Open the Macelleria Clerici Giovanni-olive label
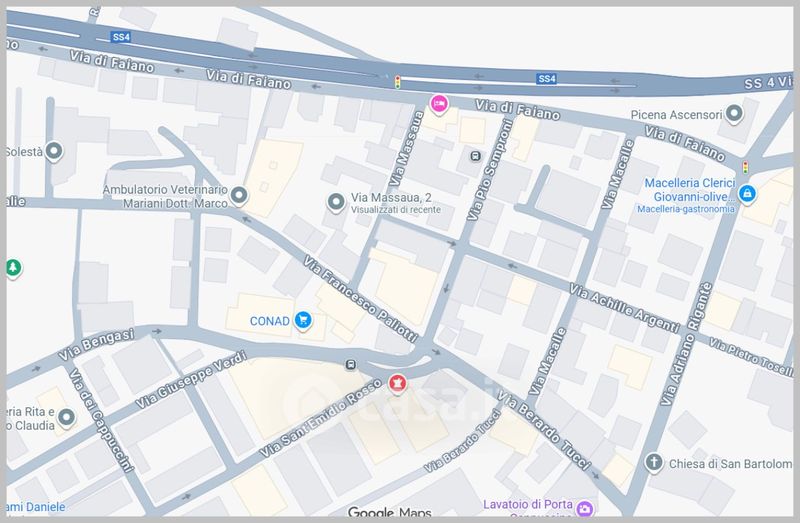 point(689,190)
